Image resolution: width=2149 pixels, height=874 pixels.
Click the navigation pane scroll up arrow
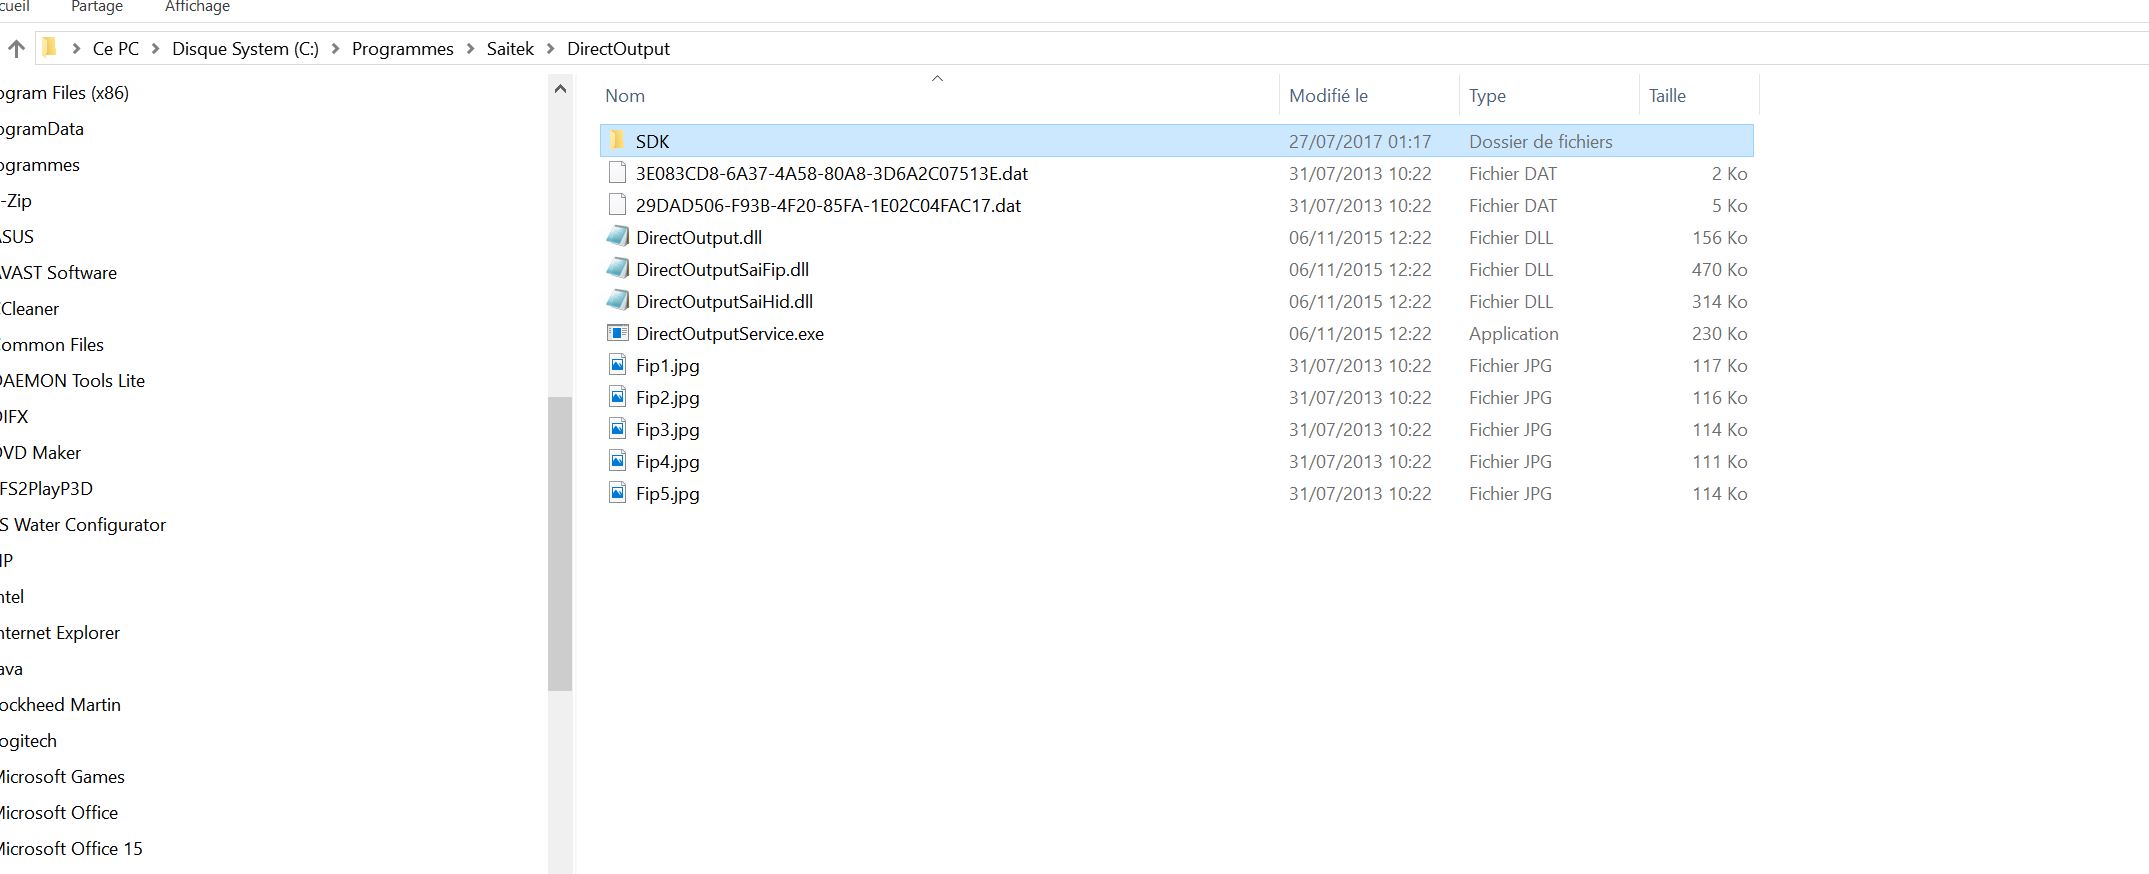(560, 89)
